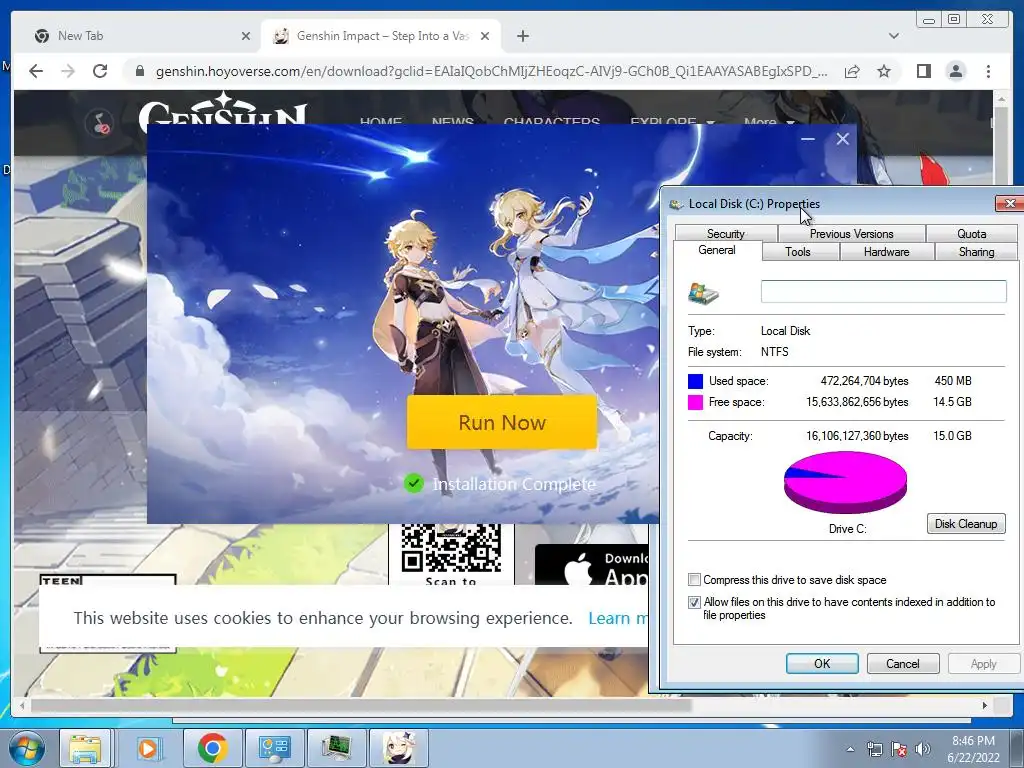Open the Chrome profile avatar
The image size is (1024, 768).
point(955,71)
